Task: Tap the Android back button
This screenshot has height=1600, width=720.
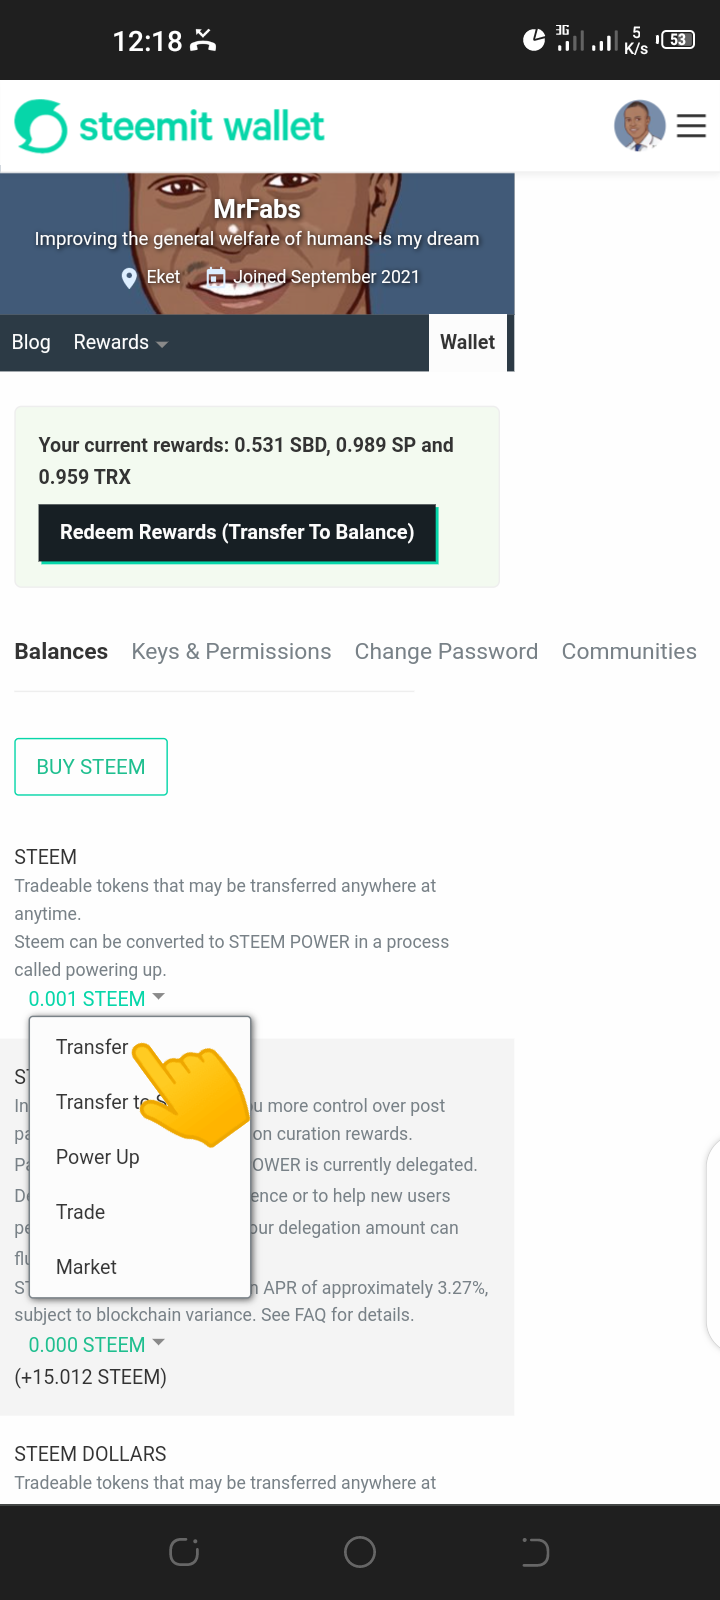Action: (x=535, y=1552)
